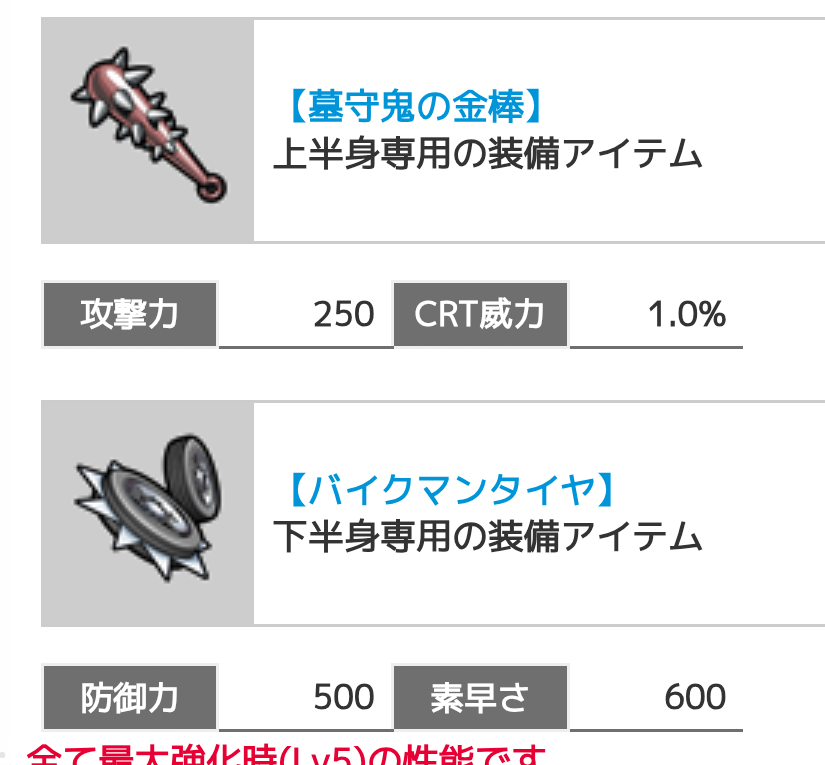The height and width of the screenshot is (765, 825).
Task: Click the 1.0% CRT power value
Action: pyautogui.click(x=687, y=315)
